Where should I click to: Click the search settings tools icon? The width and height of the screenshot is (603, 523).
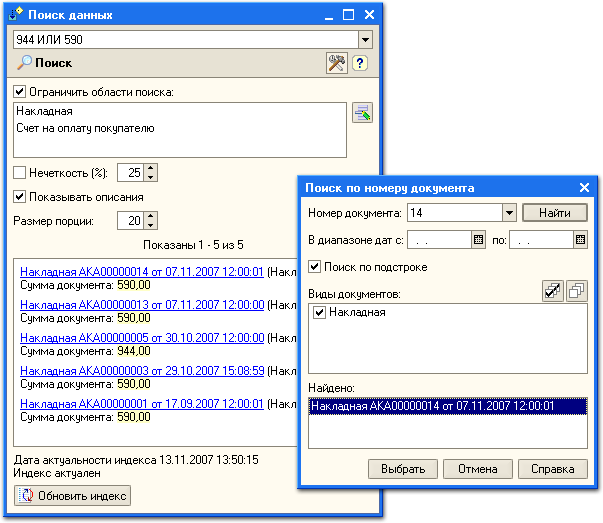(337, 63)
